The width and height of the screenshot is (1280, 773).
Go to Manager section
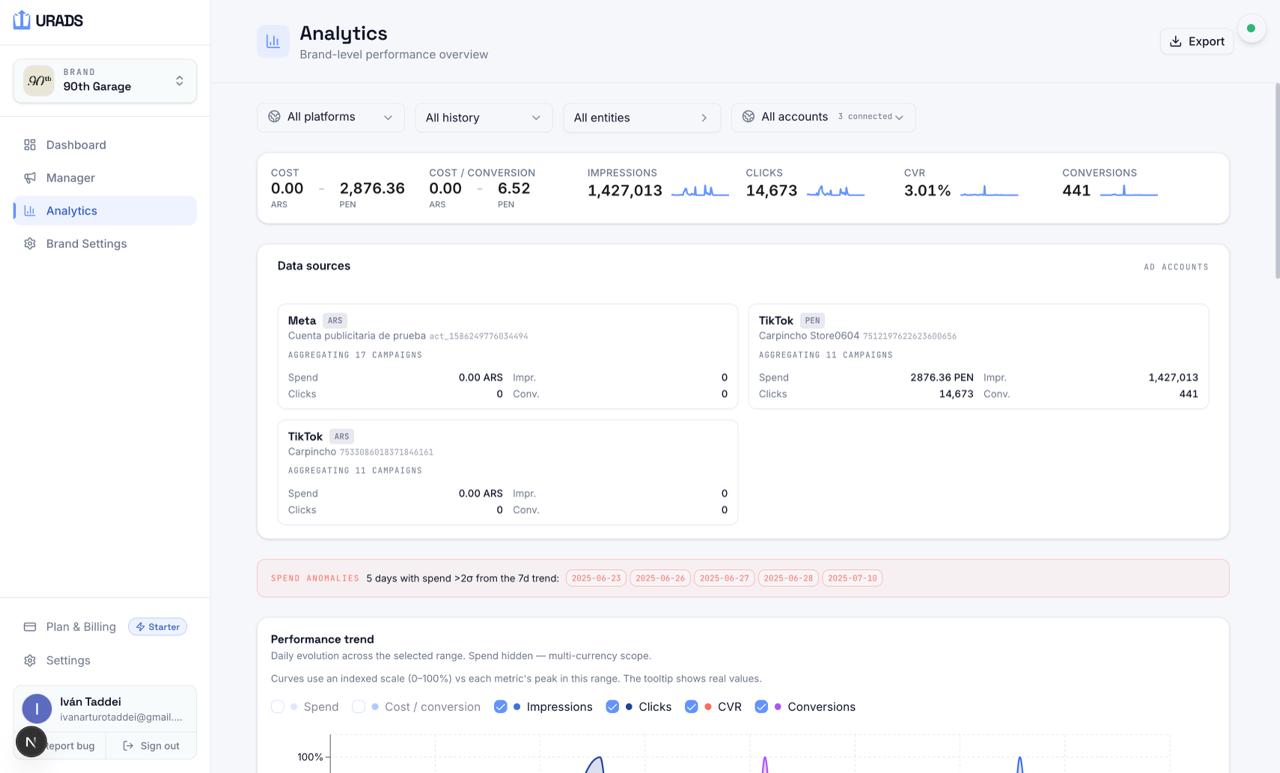pyautogui.click(x=105, y=178)
